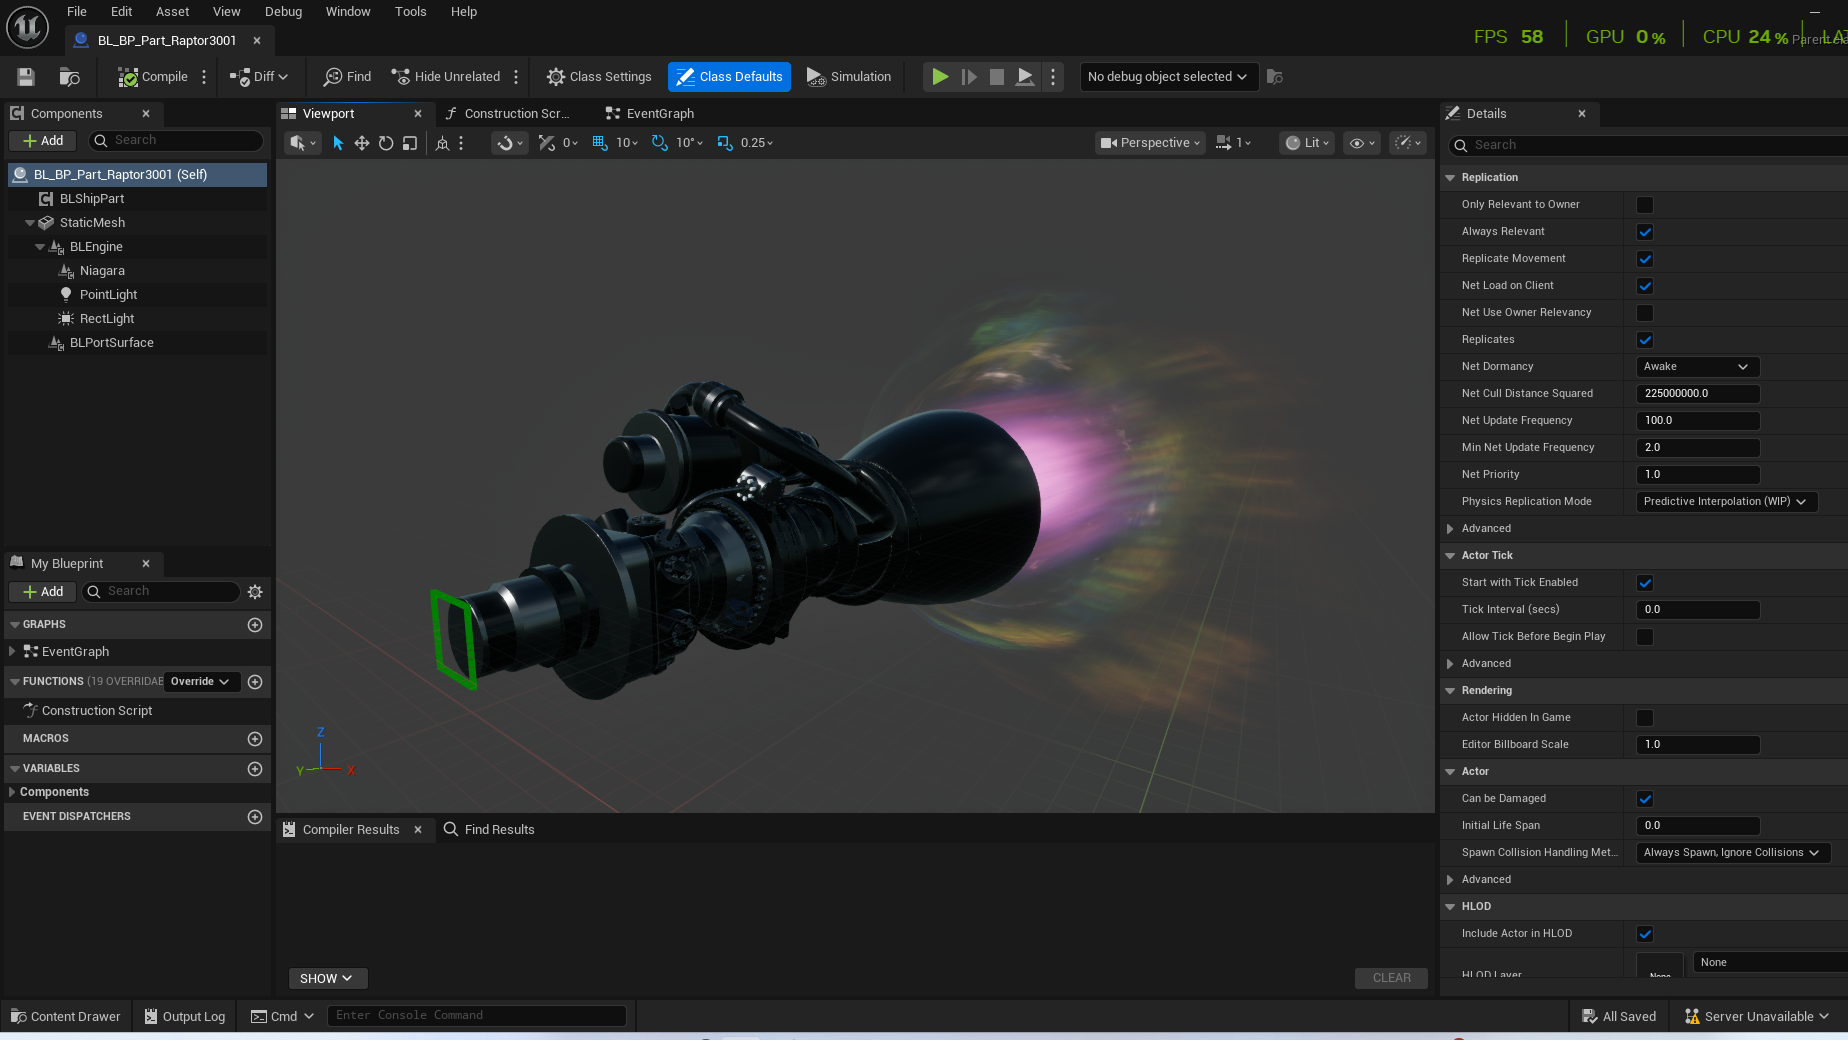Toggle Actor Hidden In Game checkbox
The width and height of the screenshot is (1848, 1040).
point(1645,718)
